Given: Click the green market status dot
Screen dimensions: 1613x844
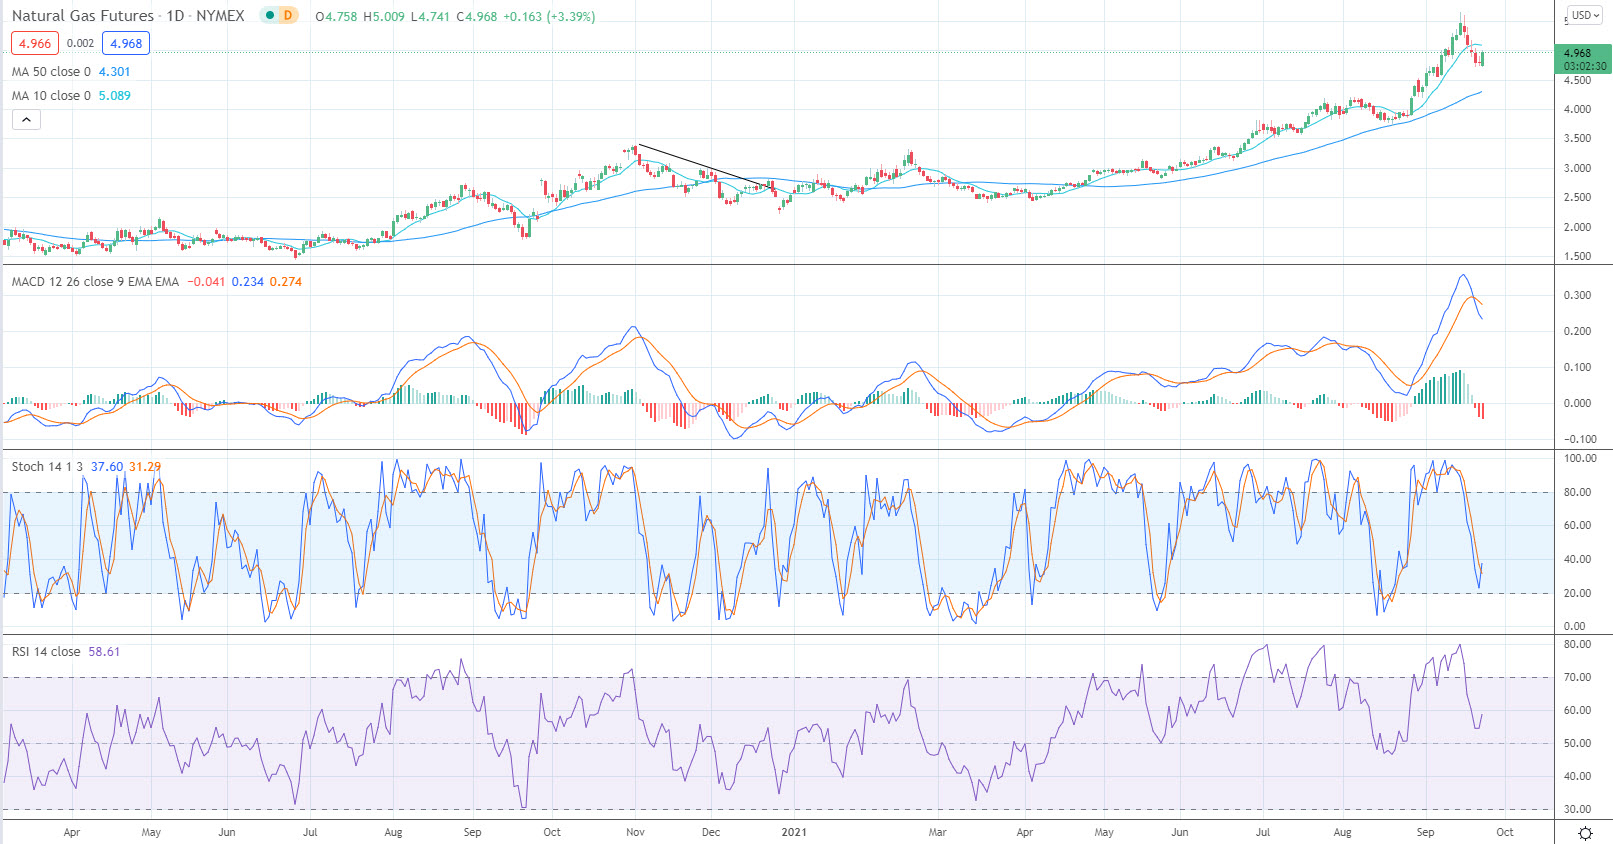Looking at the screenshot, I should pyautogui.click(x=270, y=15).
